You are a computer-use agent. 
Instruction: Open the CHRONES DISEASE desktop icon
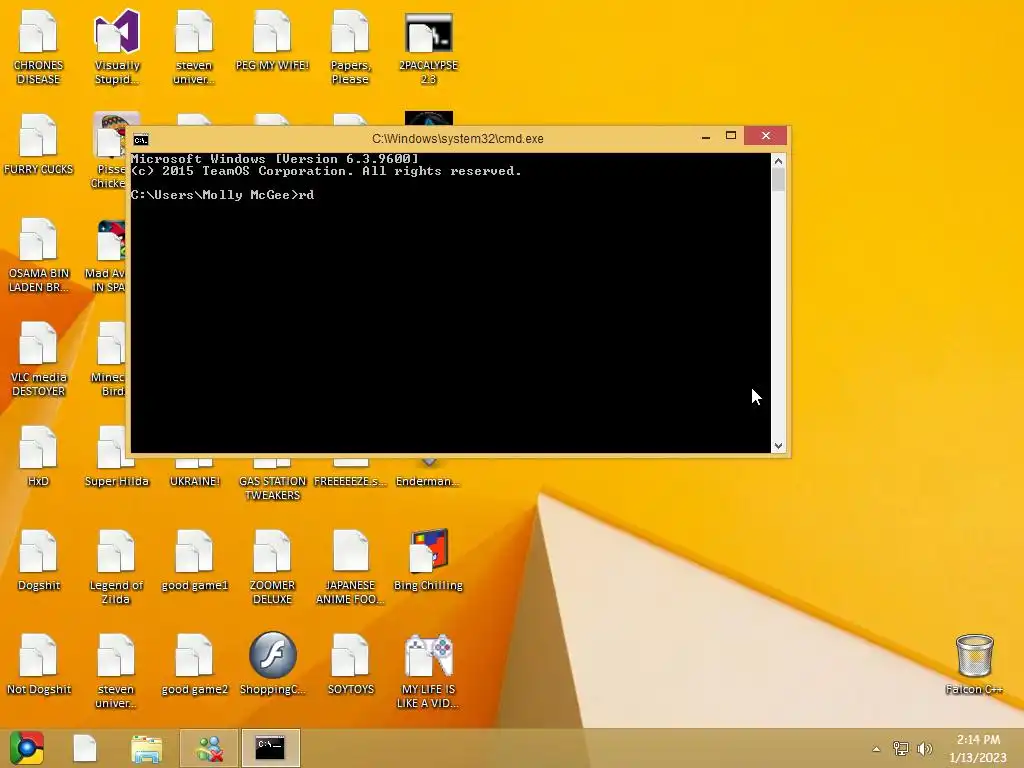coord(38,48)
